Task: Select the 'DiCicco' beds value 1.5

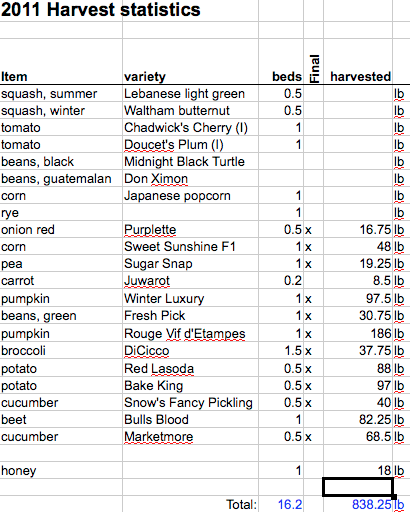Action: point(293,351)
